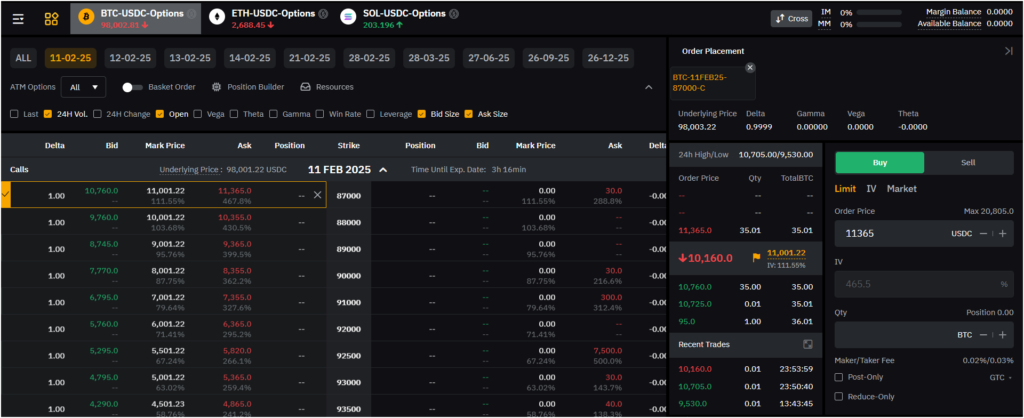
Task: Collapse the 11 FEB 2025 expiry section
Action: (383, 170)
